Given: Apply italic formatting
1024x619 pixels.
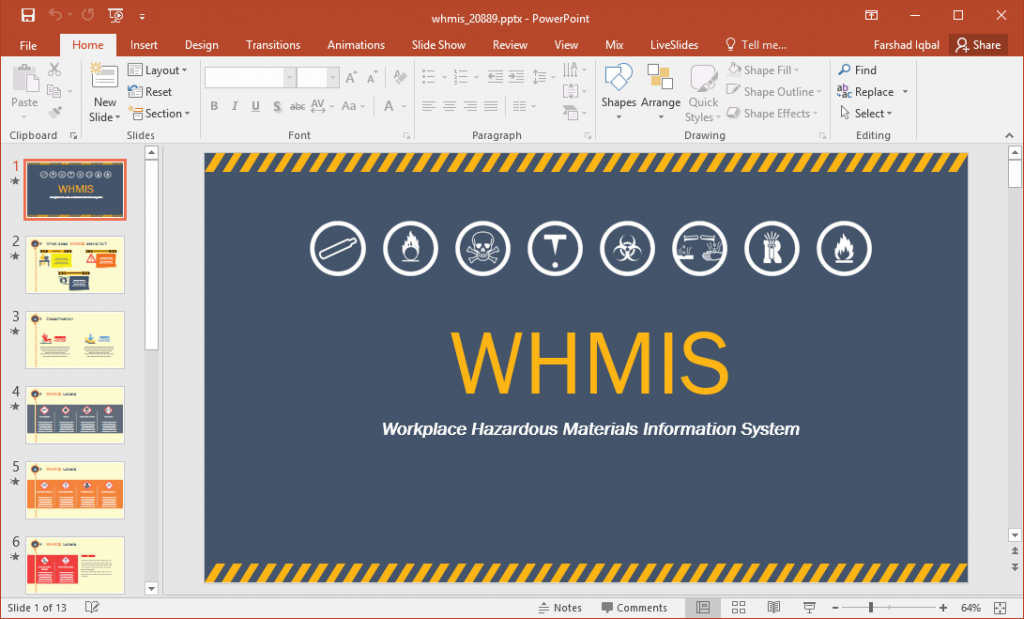Looking at the screenshot, I should (x=233, y=105).
